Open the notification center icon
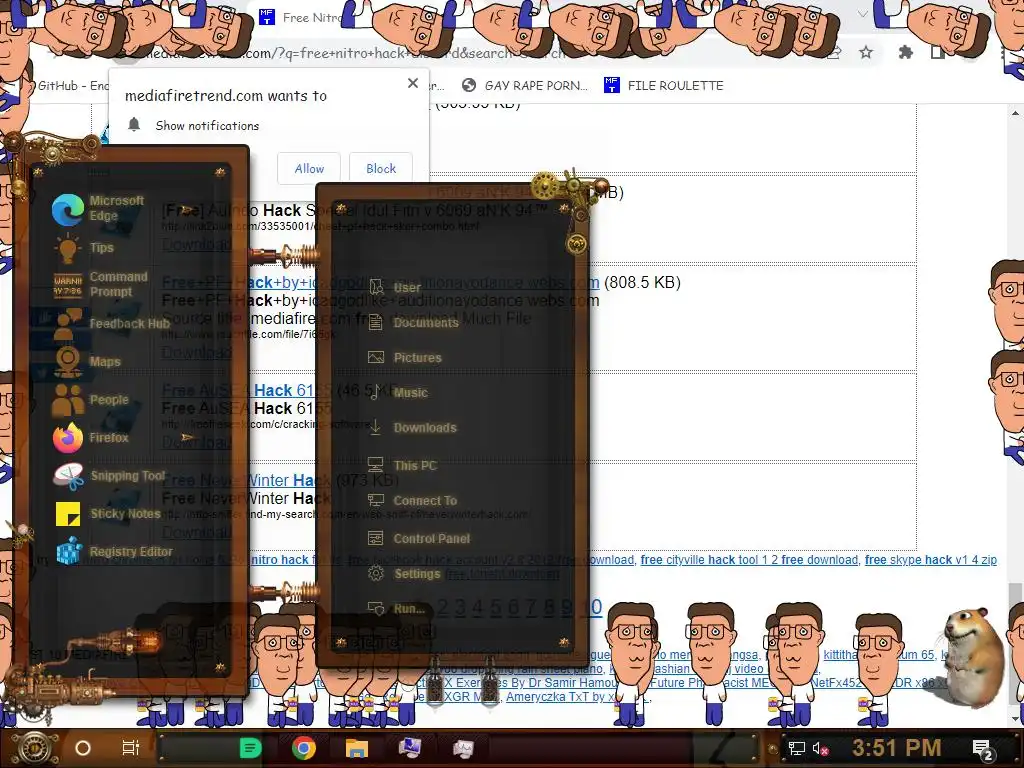 pos(983,749)
